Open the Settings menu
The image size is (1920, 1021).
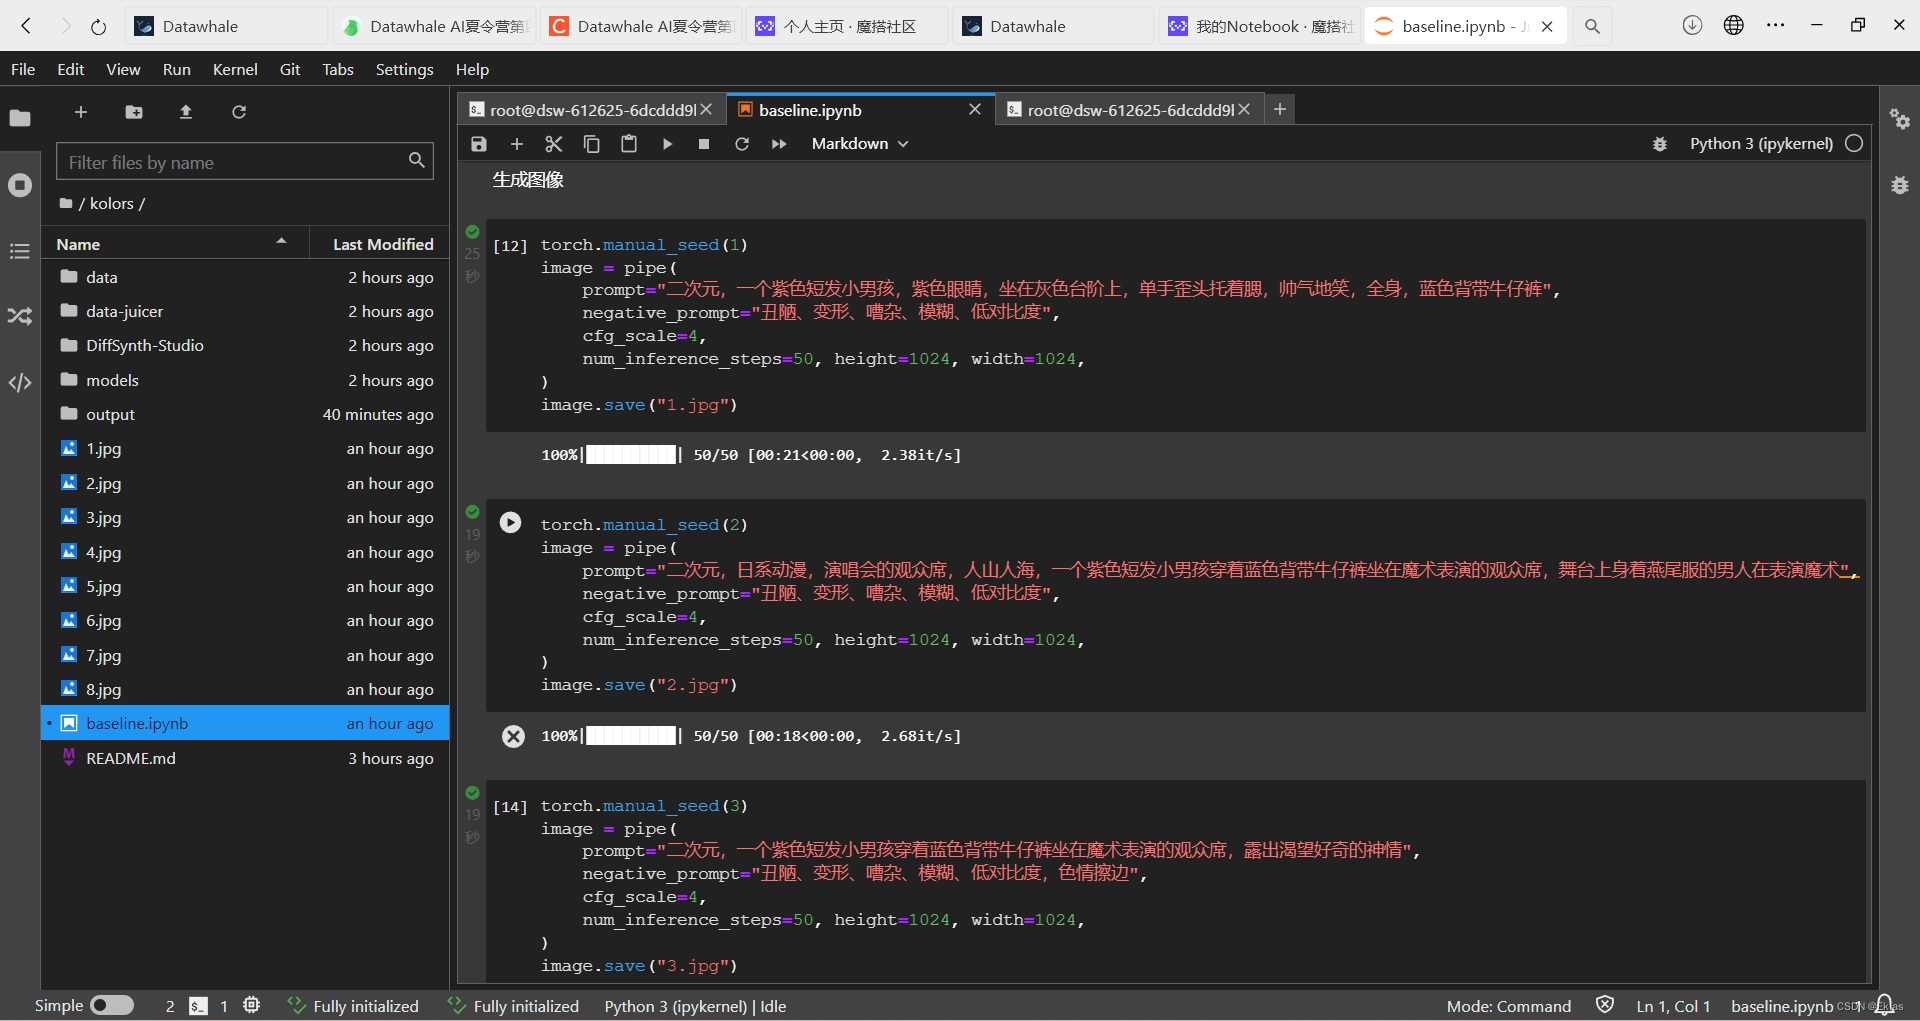pyautogui.click(x=404, y=69)
